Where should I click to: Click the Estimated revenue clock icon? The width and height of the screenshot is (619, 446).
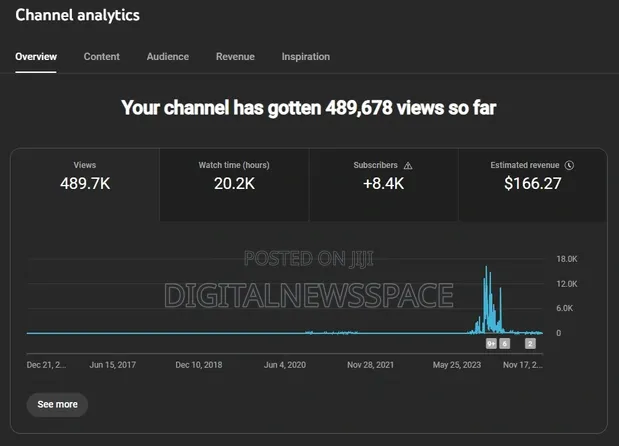point(569,165)
